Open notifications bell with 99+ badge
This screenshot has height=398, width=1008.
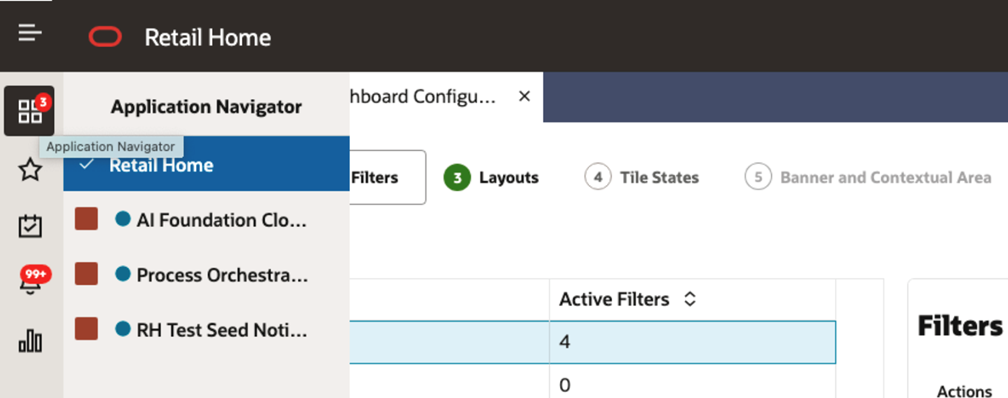(x=31, y=281)
